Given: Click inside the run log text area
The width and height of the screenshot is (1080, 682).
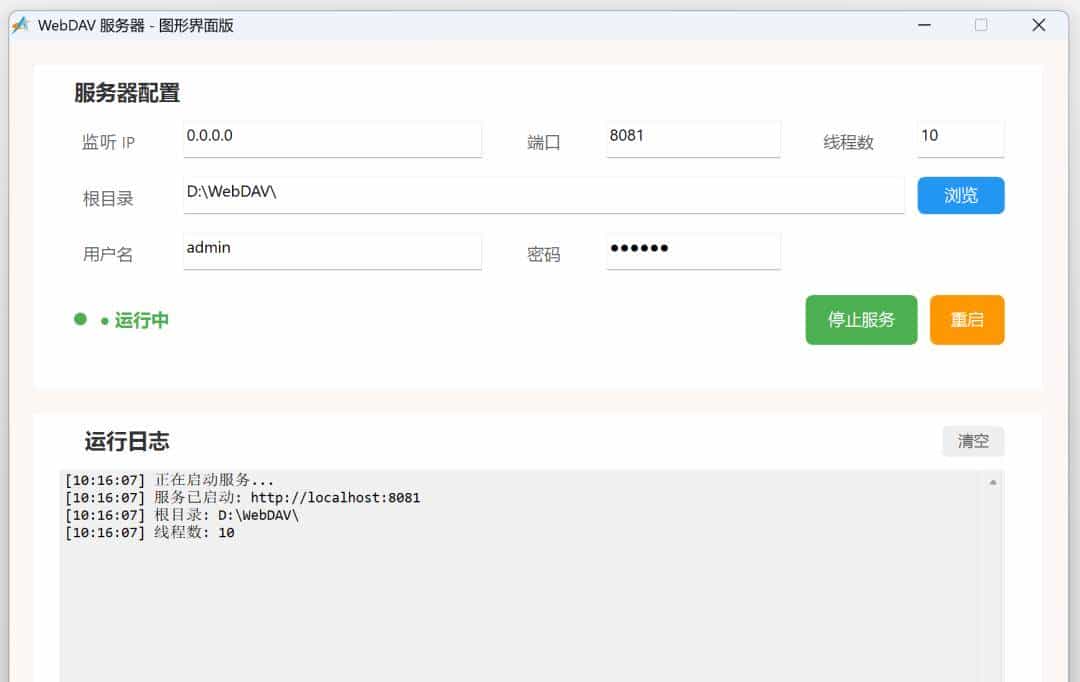Looking at the screenshot, I should [x=500, y=600].
